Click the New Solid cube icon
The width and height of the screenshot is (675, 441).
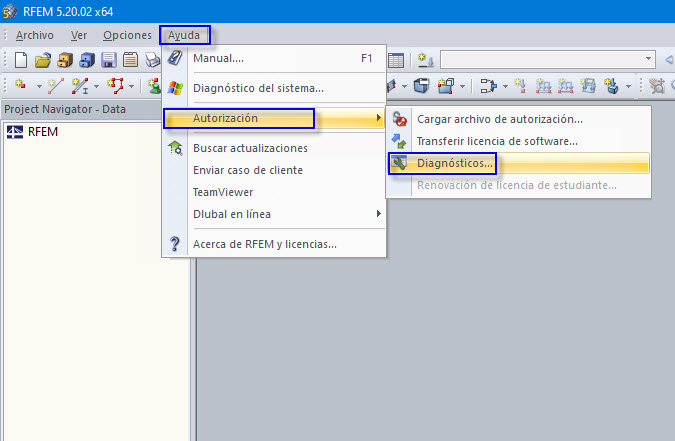pyautogui.click(x=421, y=85)
